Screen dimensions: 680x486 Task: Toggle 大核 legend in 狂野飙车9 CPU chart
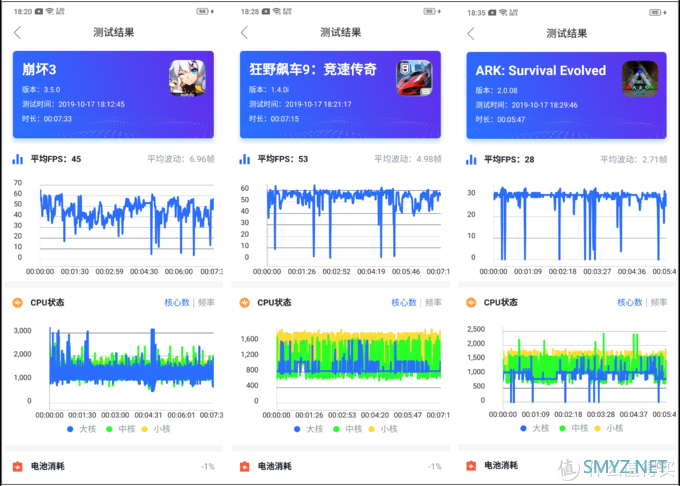click(x=308, y=429)
